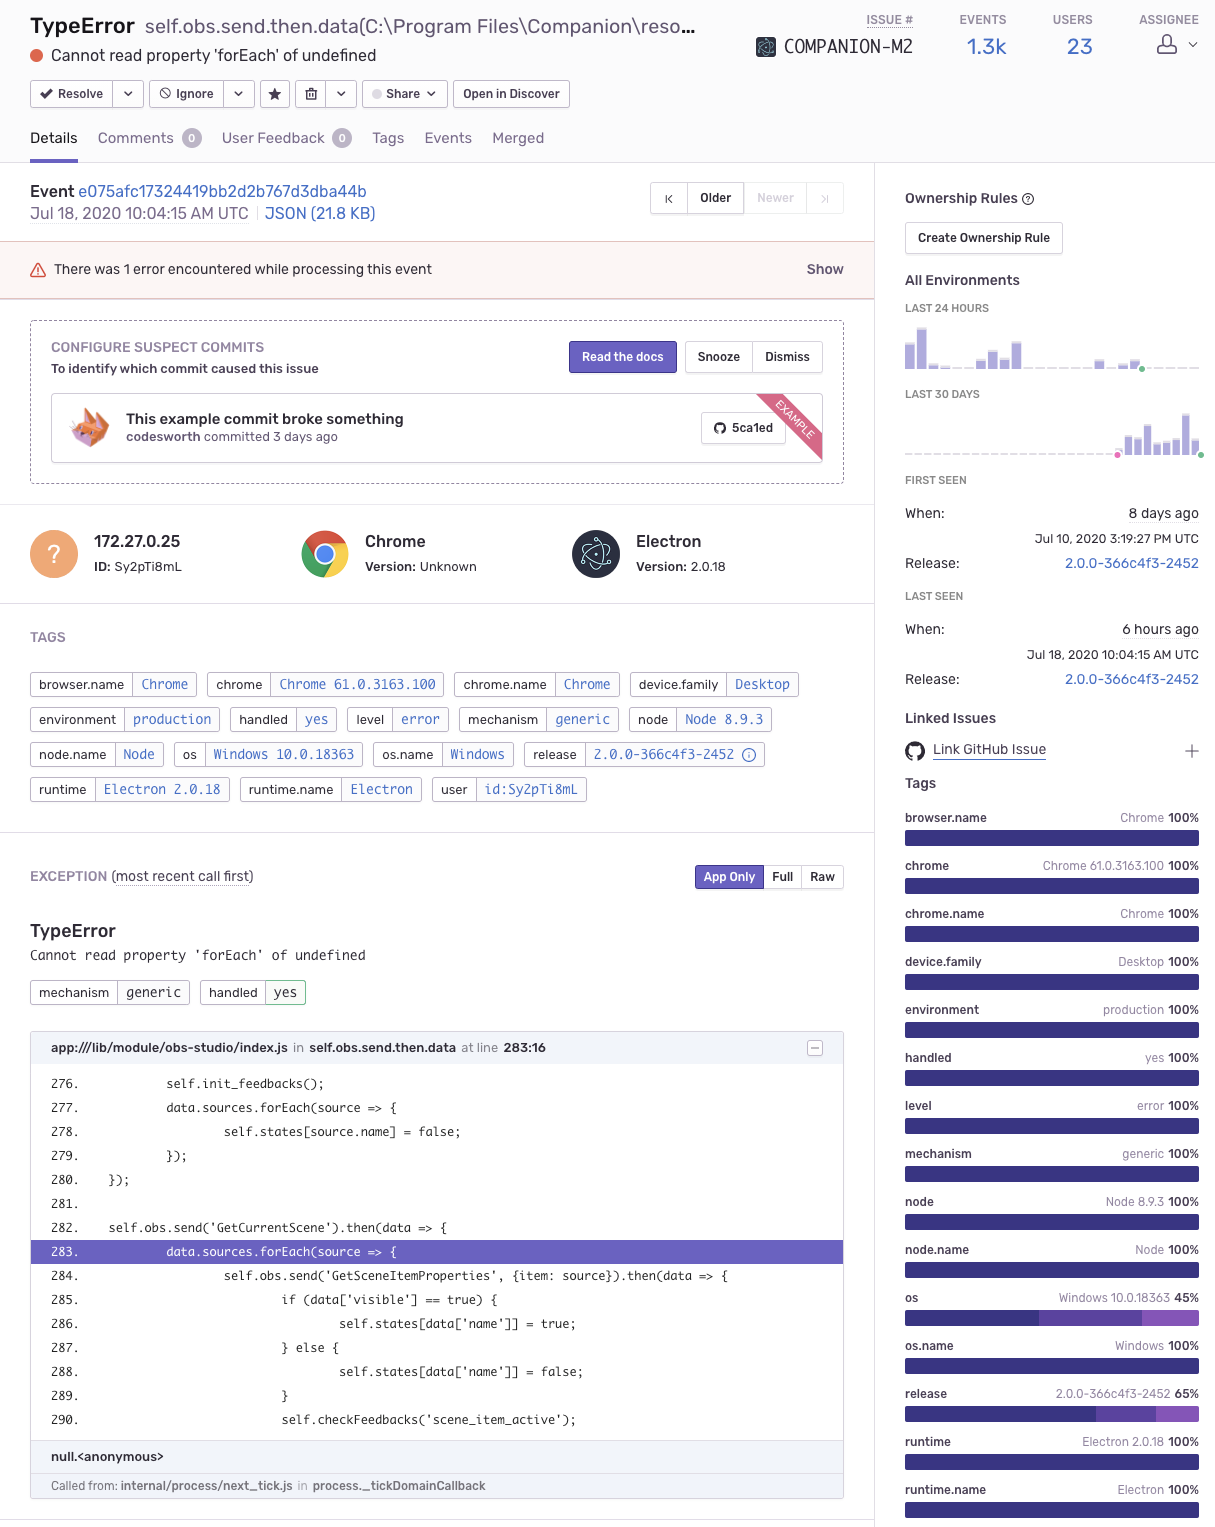The width and height of the screenshot is (1215, 1527).
Task: Open the 5ca1ed GitHub commit button
Action: pyautogui.click(x=743, y=428)
